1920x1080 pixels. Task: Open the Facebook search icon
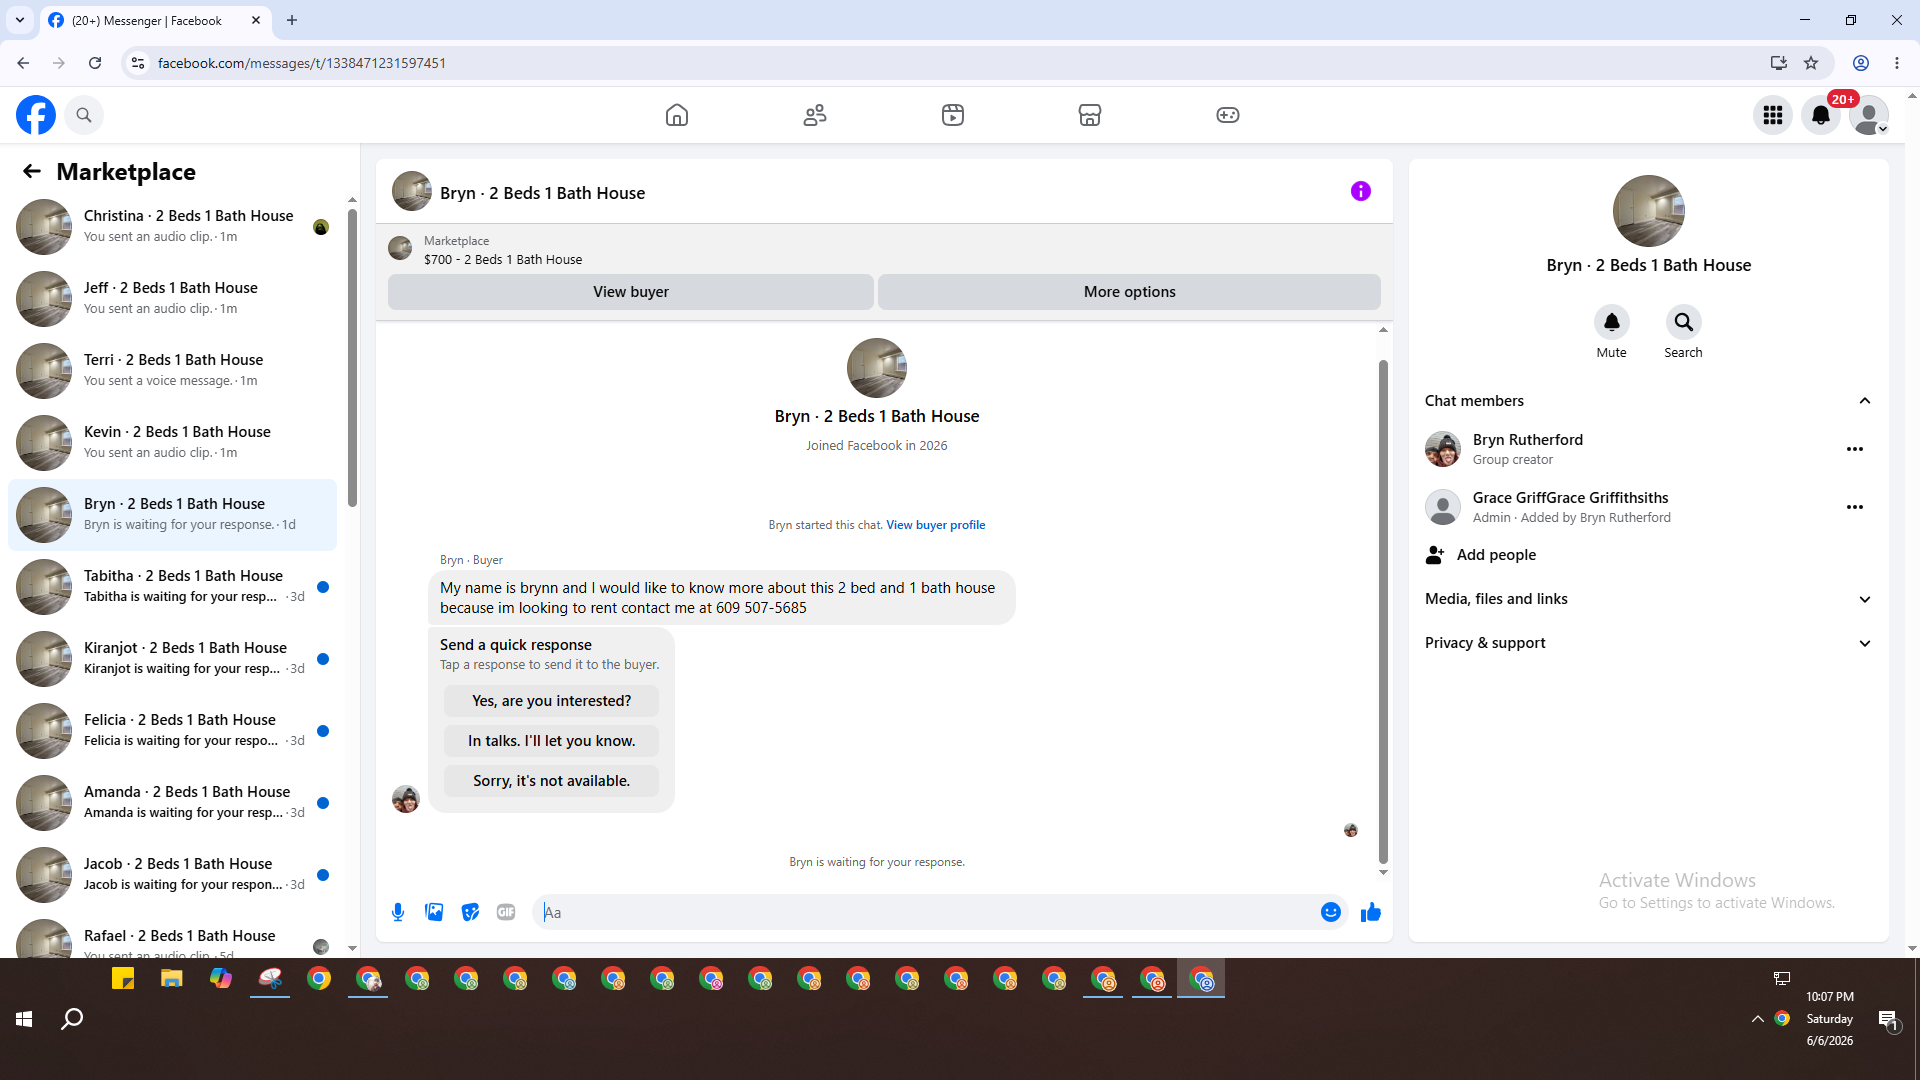coord(84,115)
